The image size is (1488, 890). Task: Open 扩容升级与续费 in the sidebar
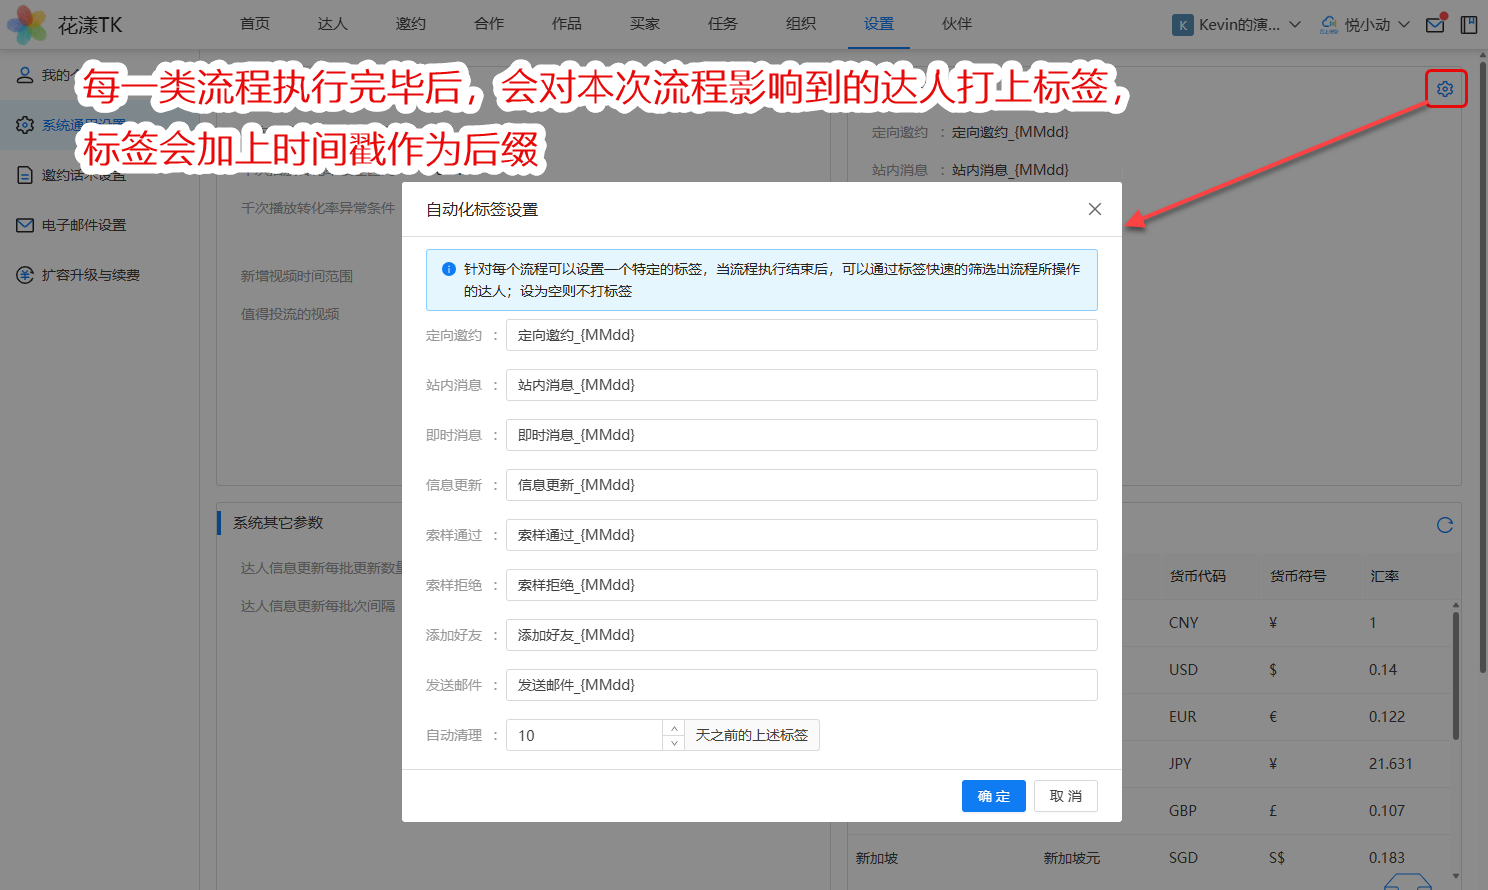(x=90, y=275)
